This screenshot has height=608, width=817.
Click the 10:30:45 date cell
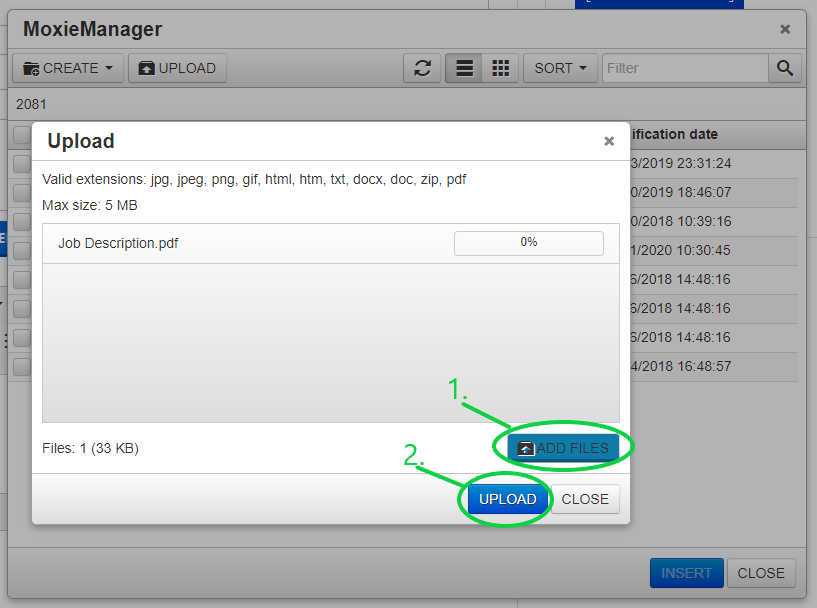[680, 251]
